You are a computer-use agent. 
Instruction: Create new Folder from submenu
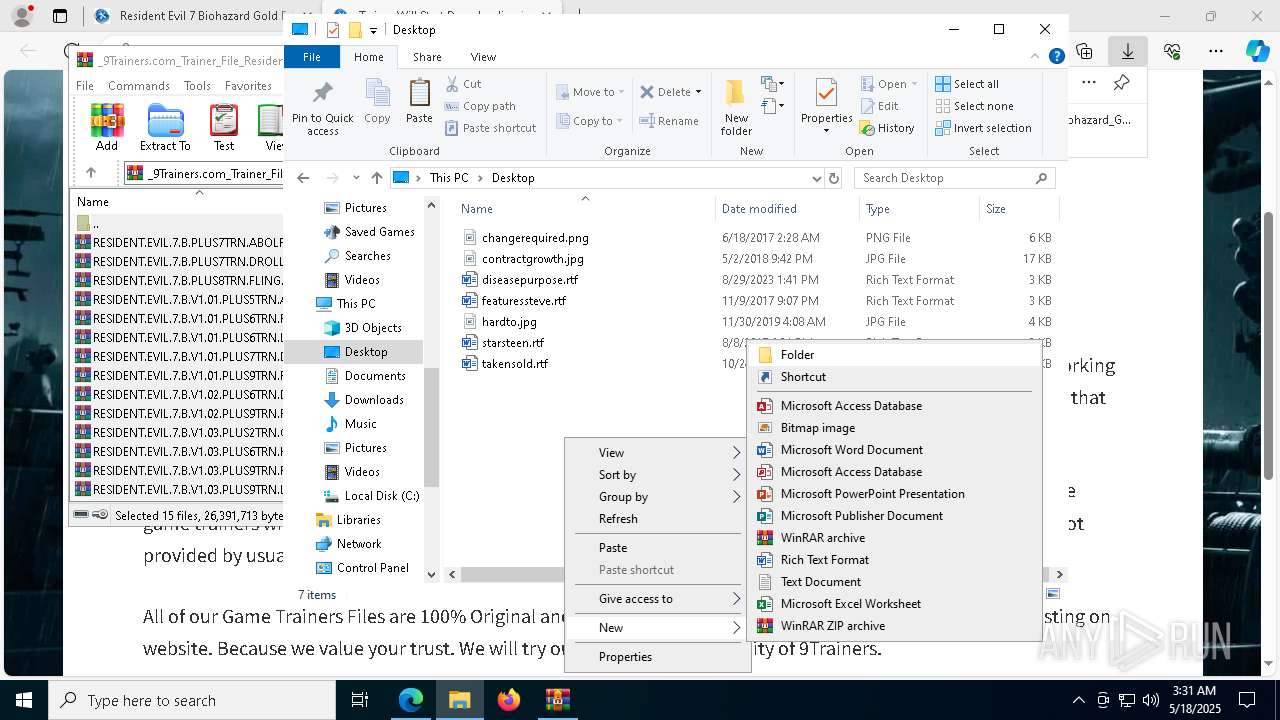tap(895, 355)
